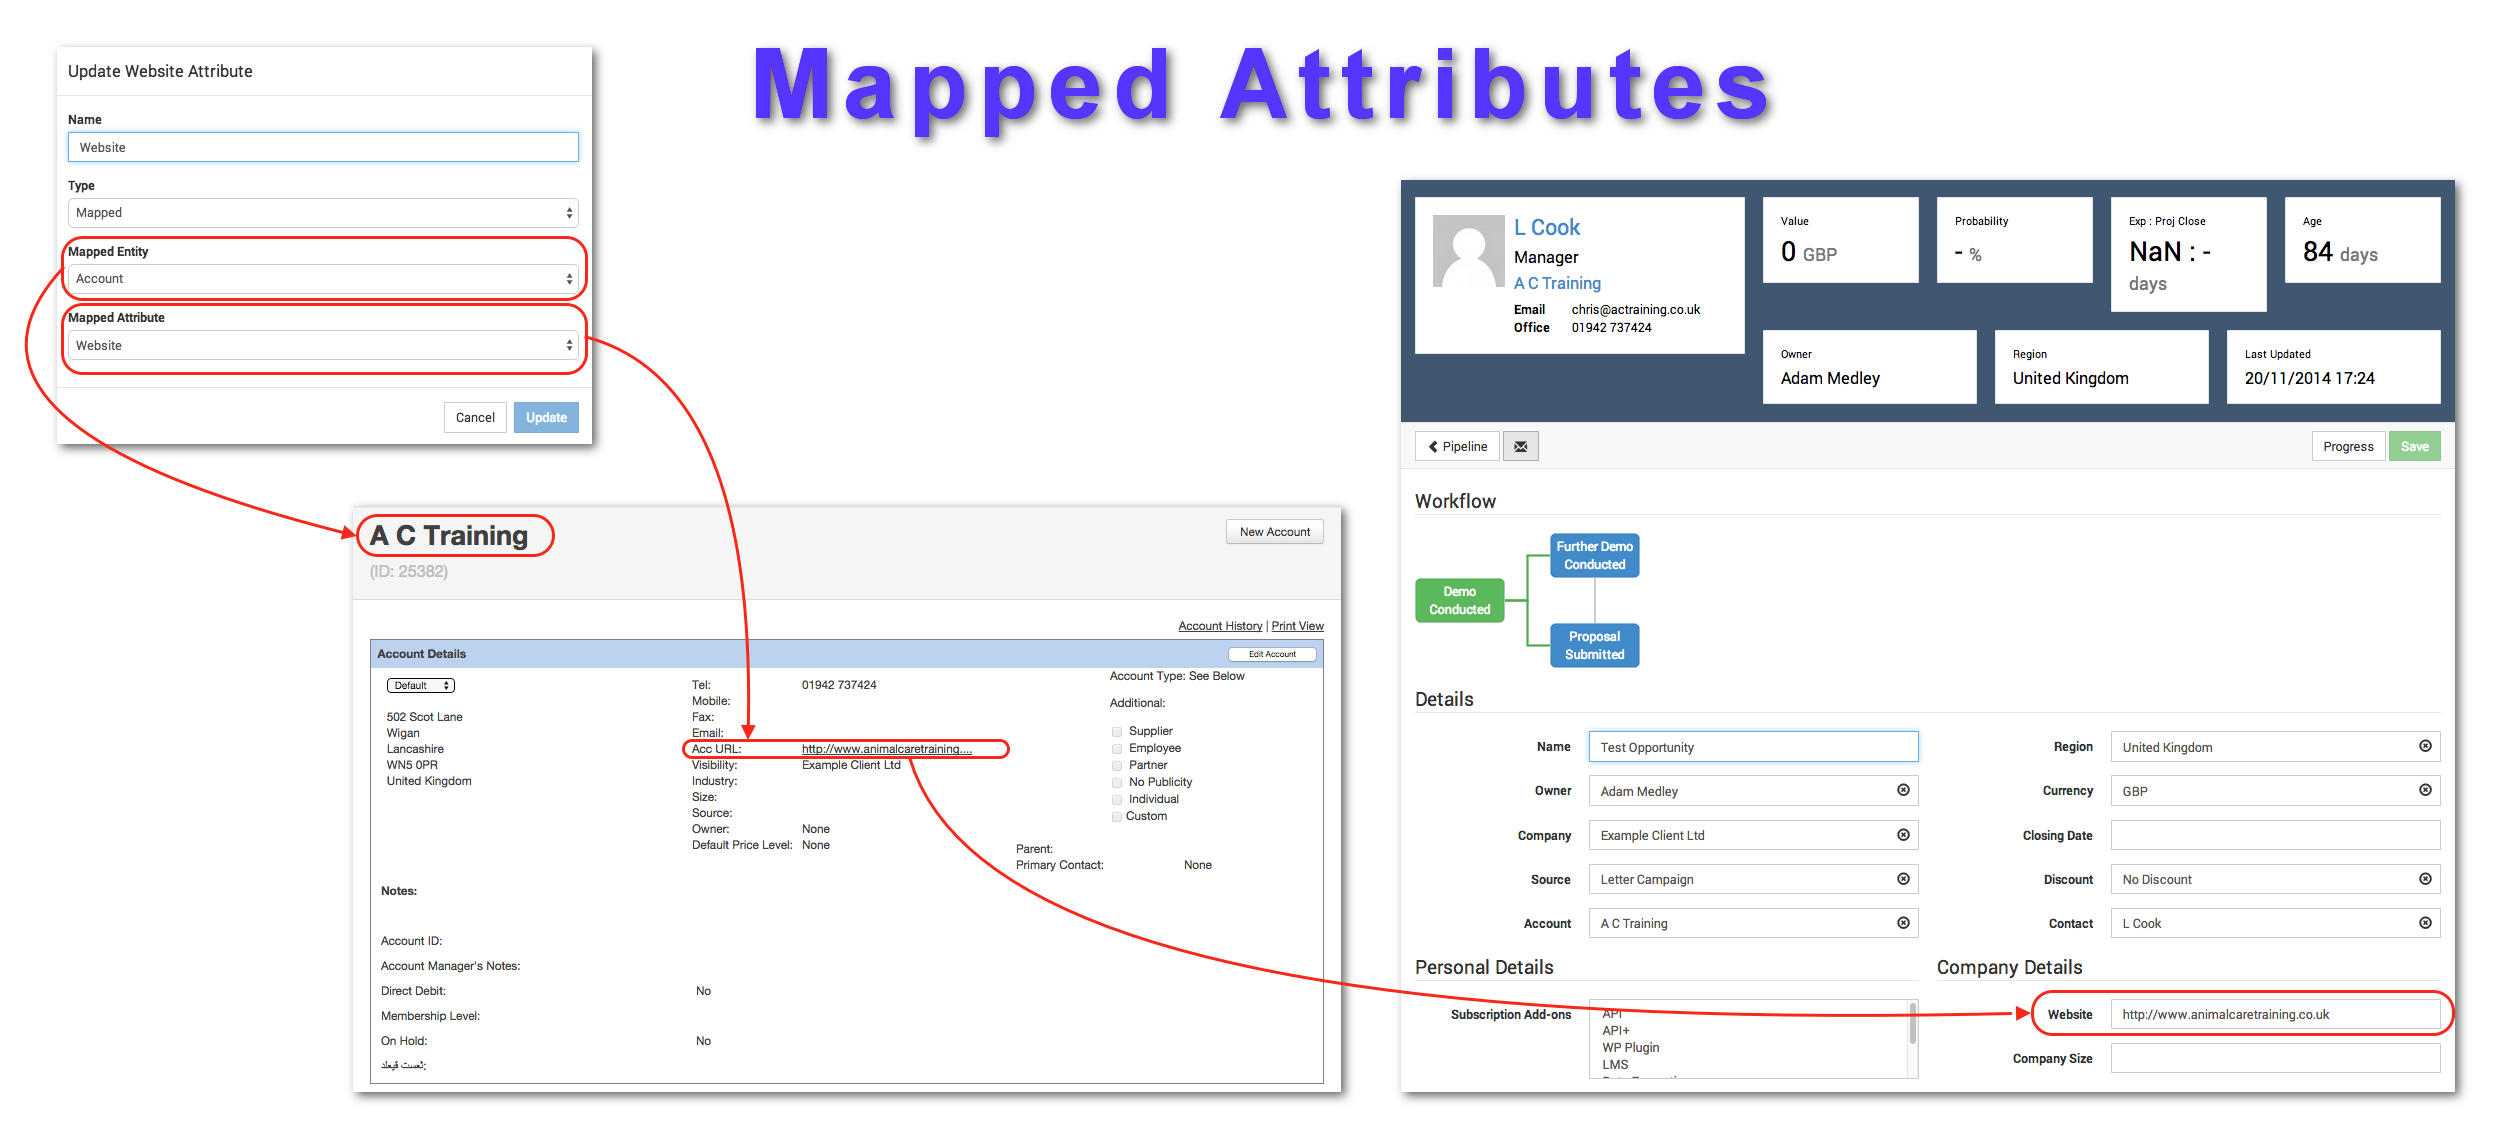
Task: Open the Mapped Entity dropdown
Action: [323, 278]
